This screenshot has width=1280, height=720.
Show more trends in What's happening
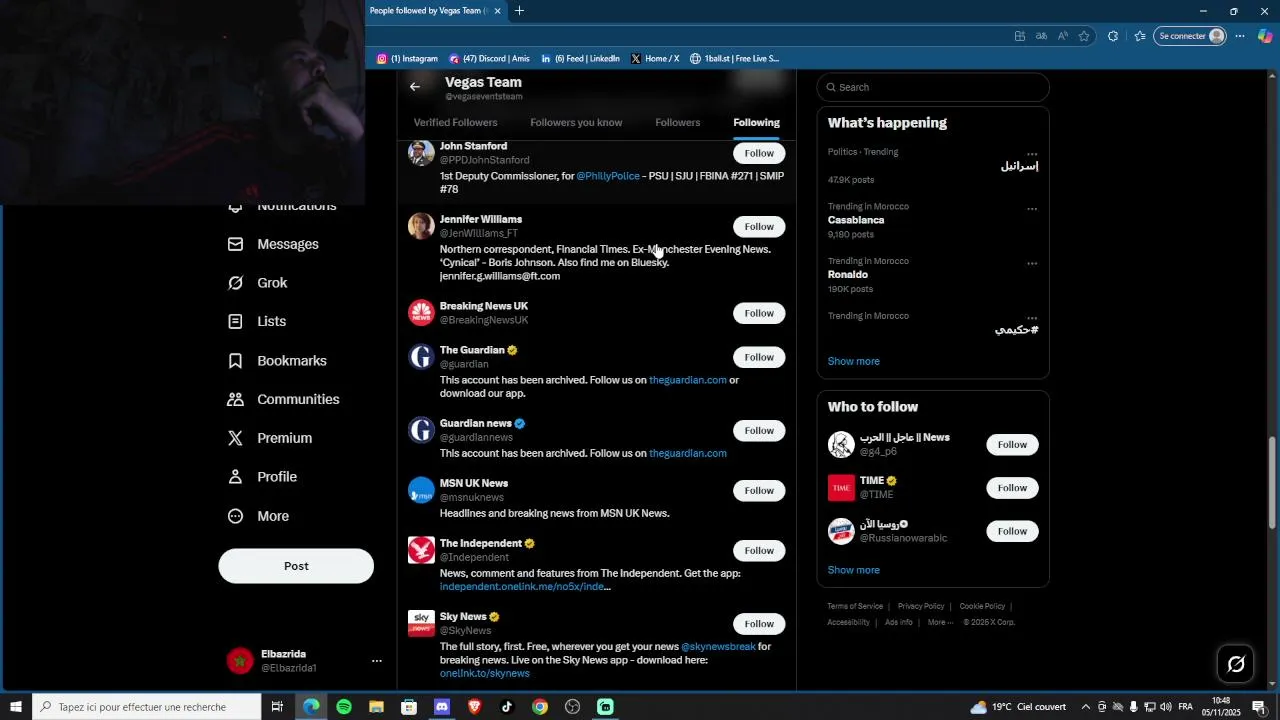pos(854,361)
